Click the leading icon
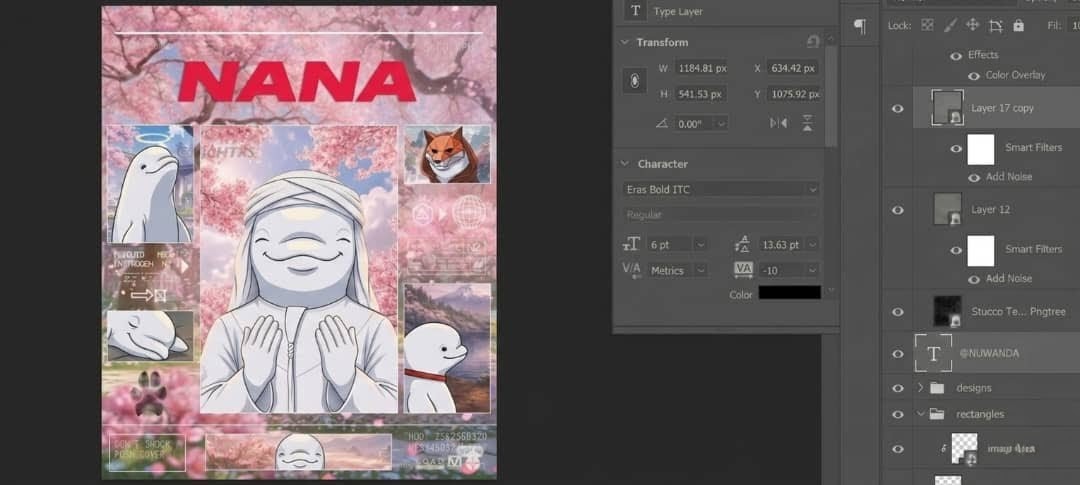Image resolution: width=1080 pixels, height=485 pixels. click(742, 244)
